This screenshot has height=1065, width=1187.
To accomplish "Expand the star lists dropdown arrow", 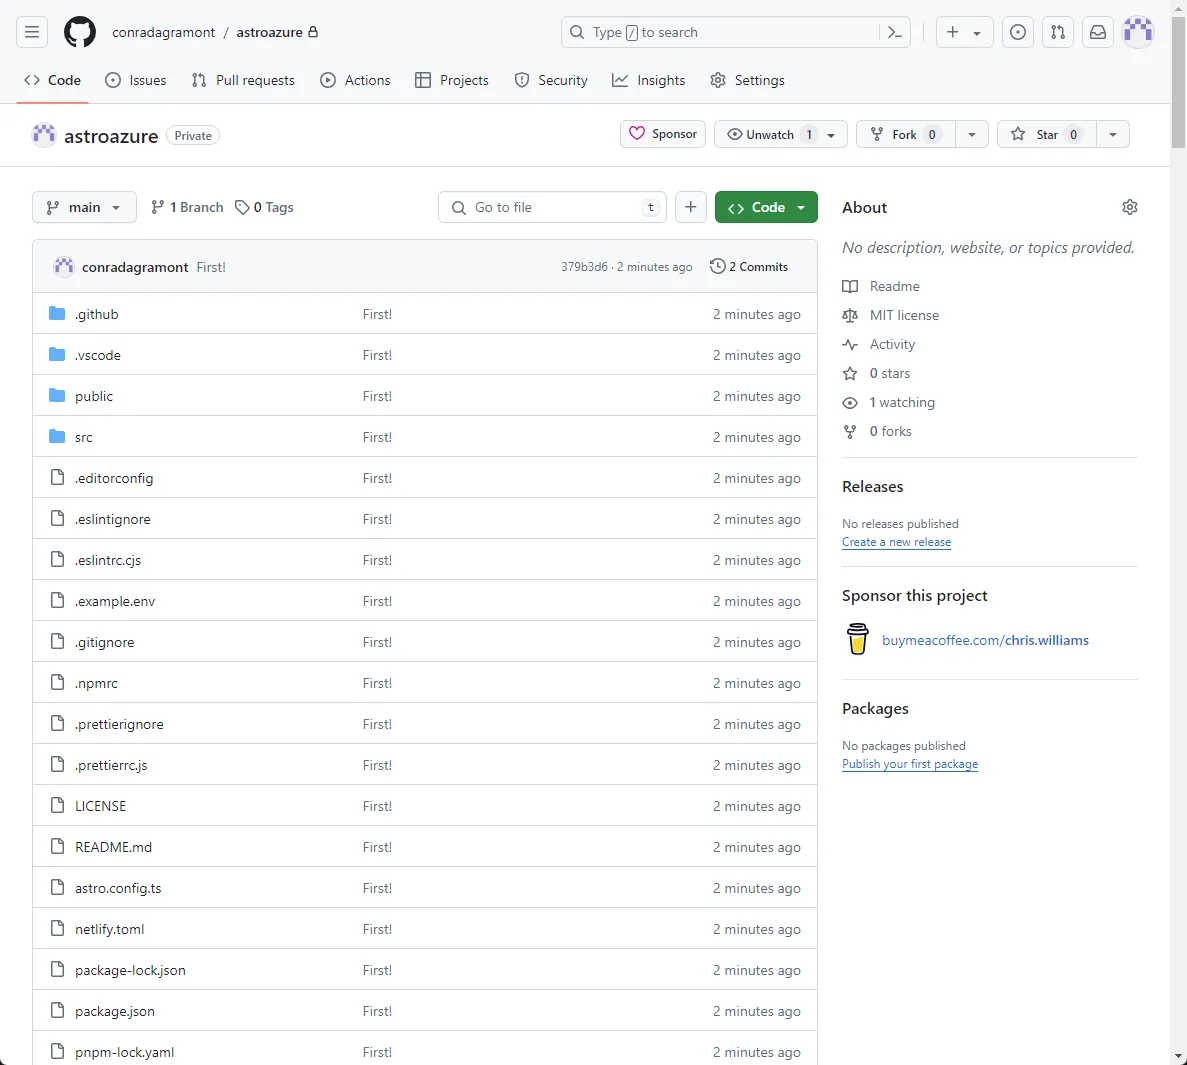I will coord(1113,134).
